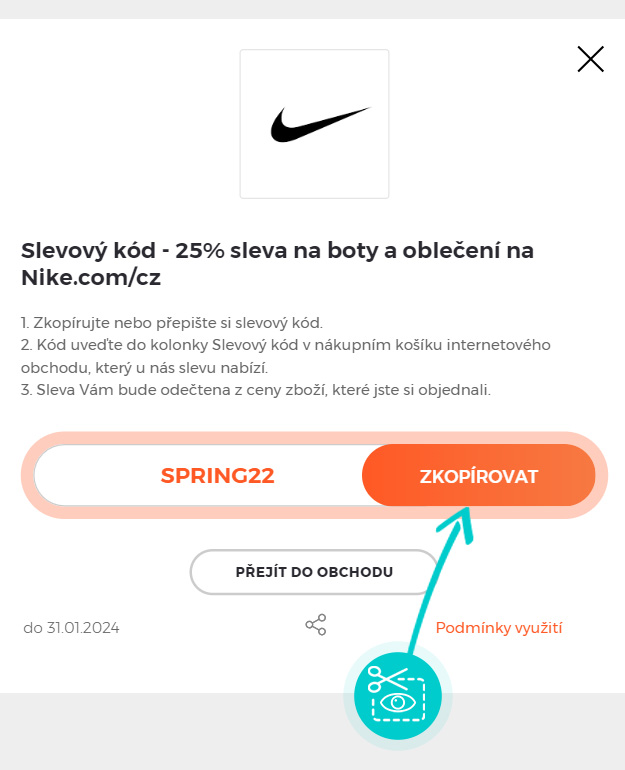Close the discount code popup
This screenshot has width=625, height=770.
pyautogui.click(x=590, y=60)
